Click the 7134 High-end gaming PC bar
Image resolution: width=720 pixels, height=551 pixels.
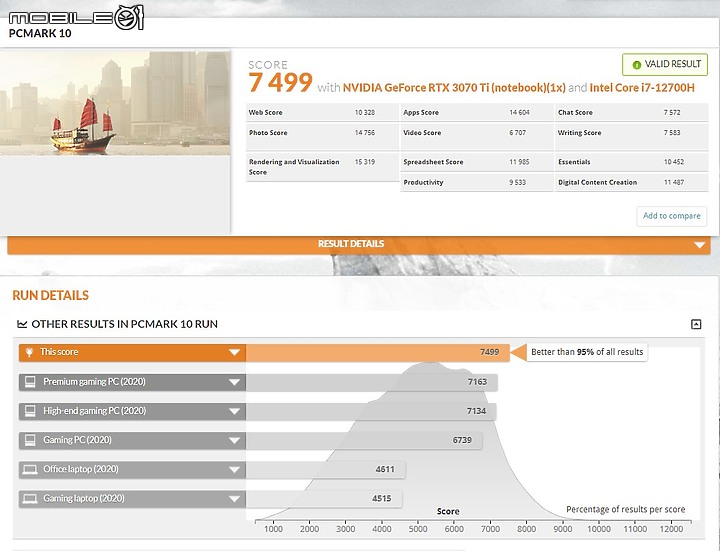[371, 411]
